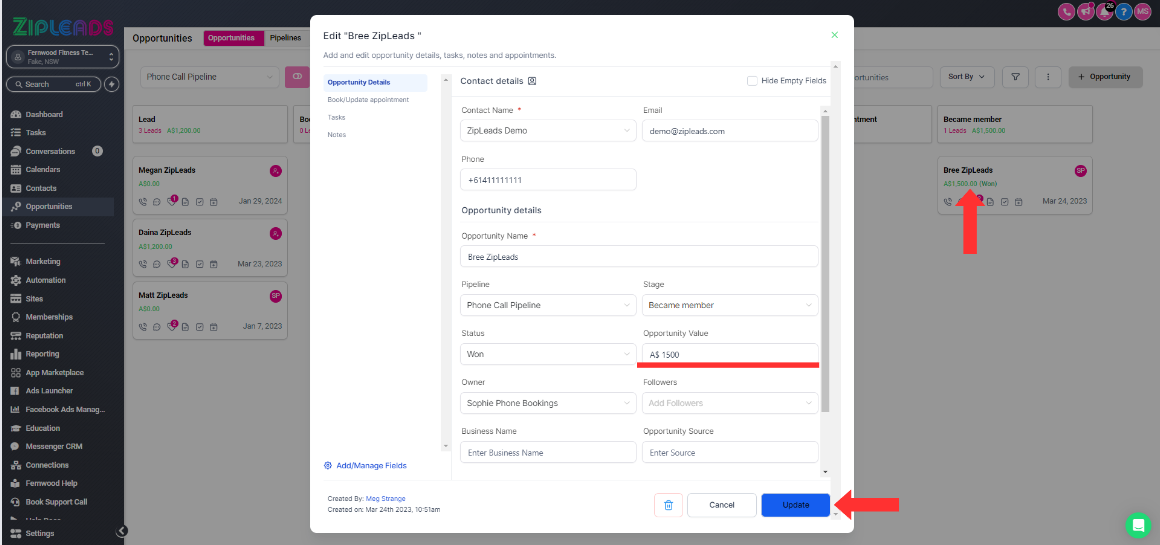Screen dimensions: 1160x545
Task: Click the Cancel button
Action: pos(721,505)
